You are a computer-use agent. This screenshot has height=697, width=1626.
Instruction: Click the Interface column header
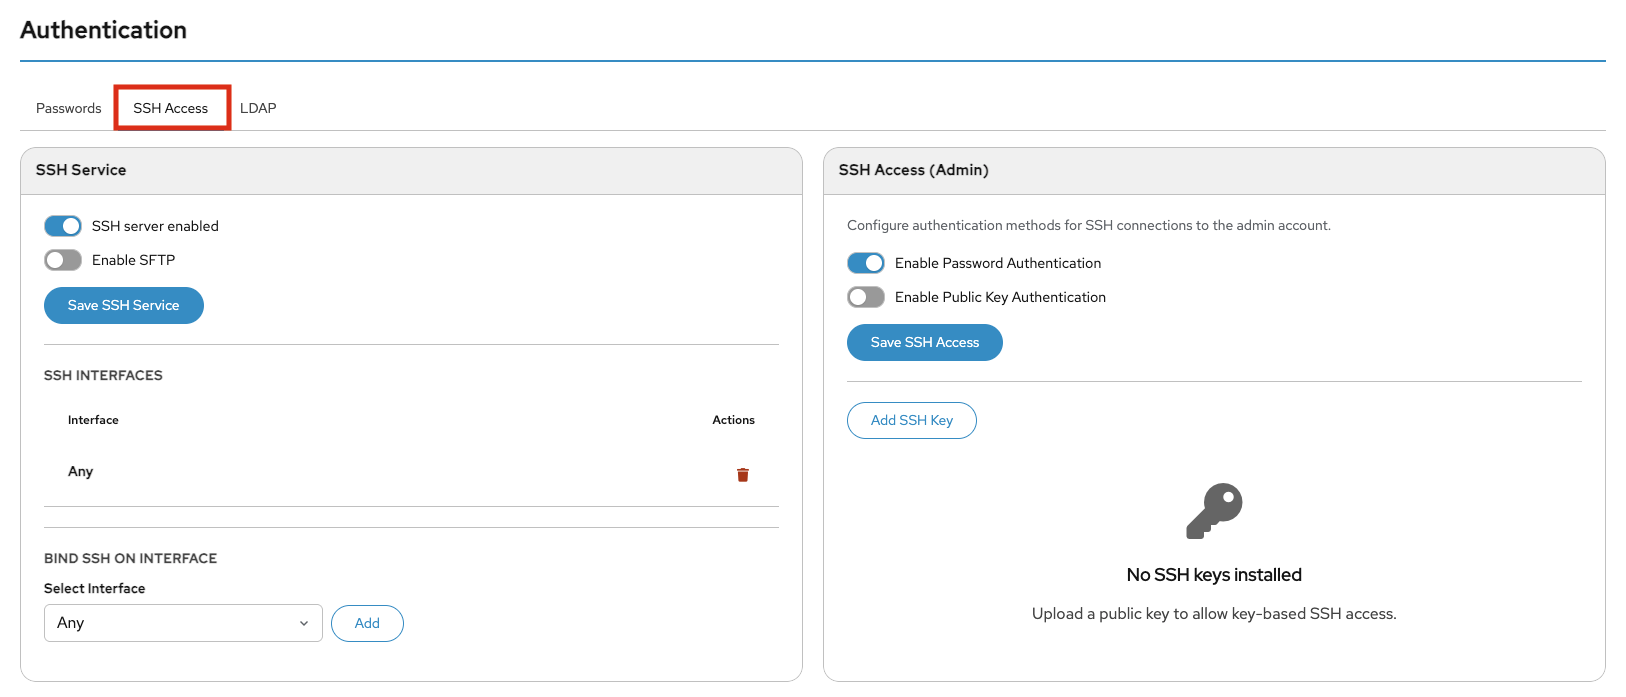[93, 420]
